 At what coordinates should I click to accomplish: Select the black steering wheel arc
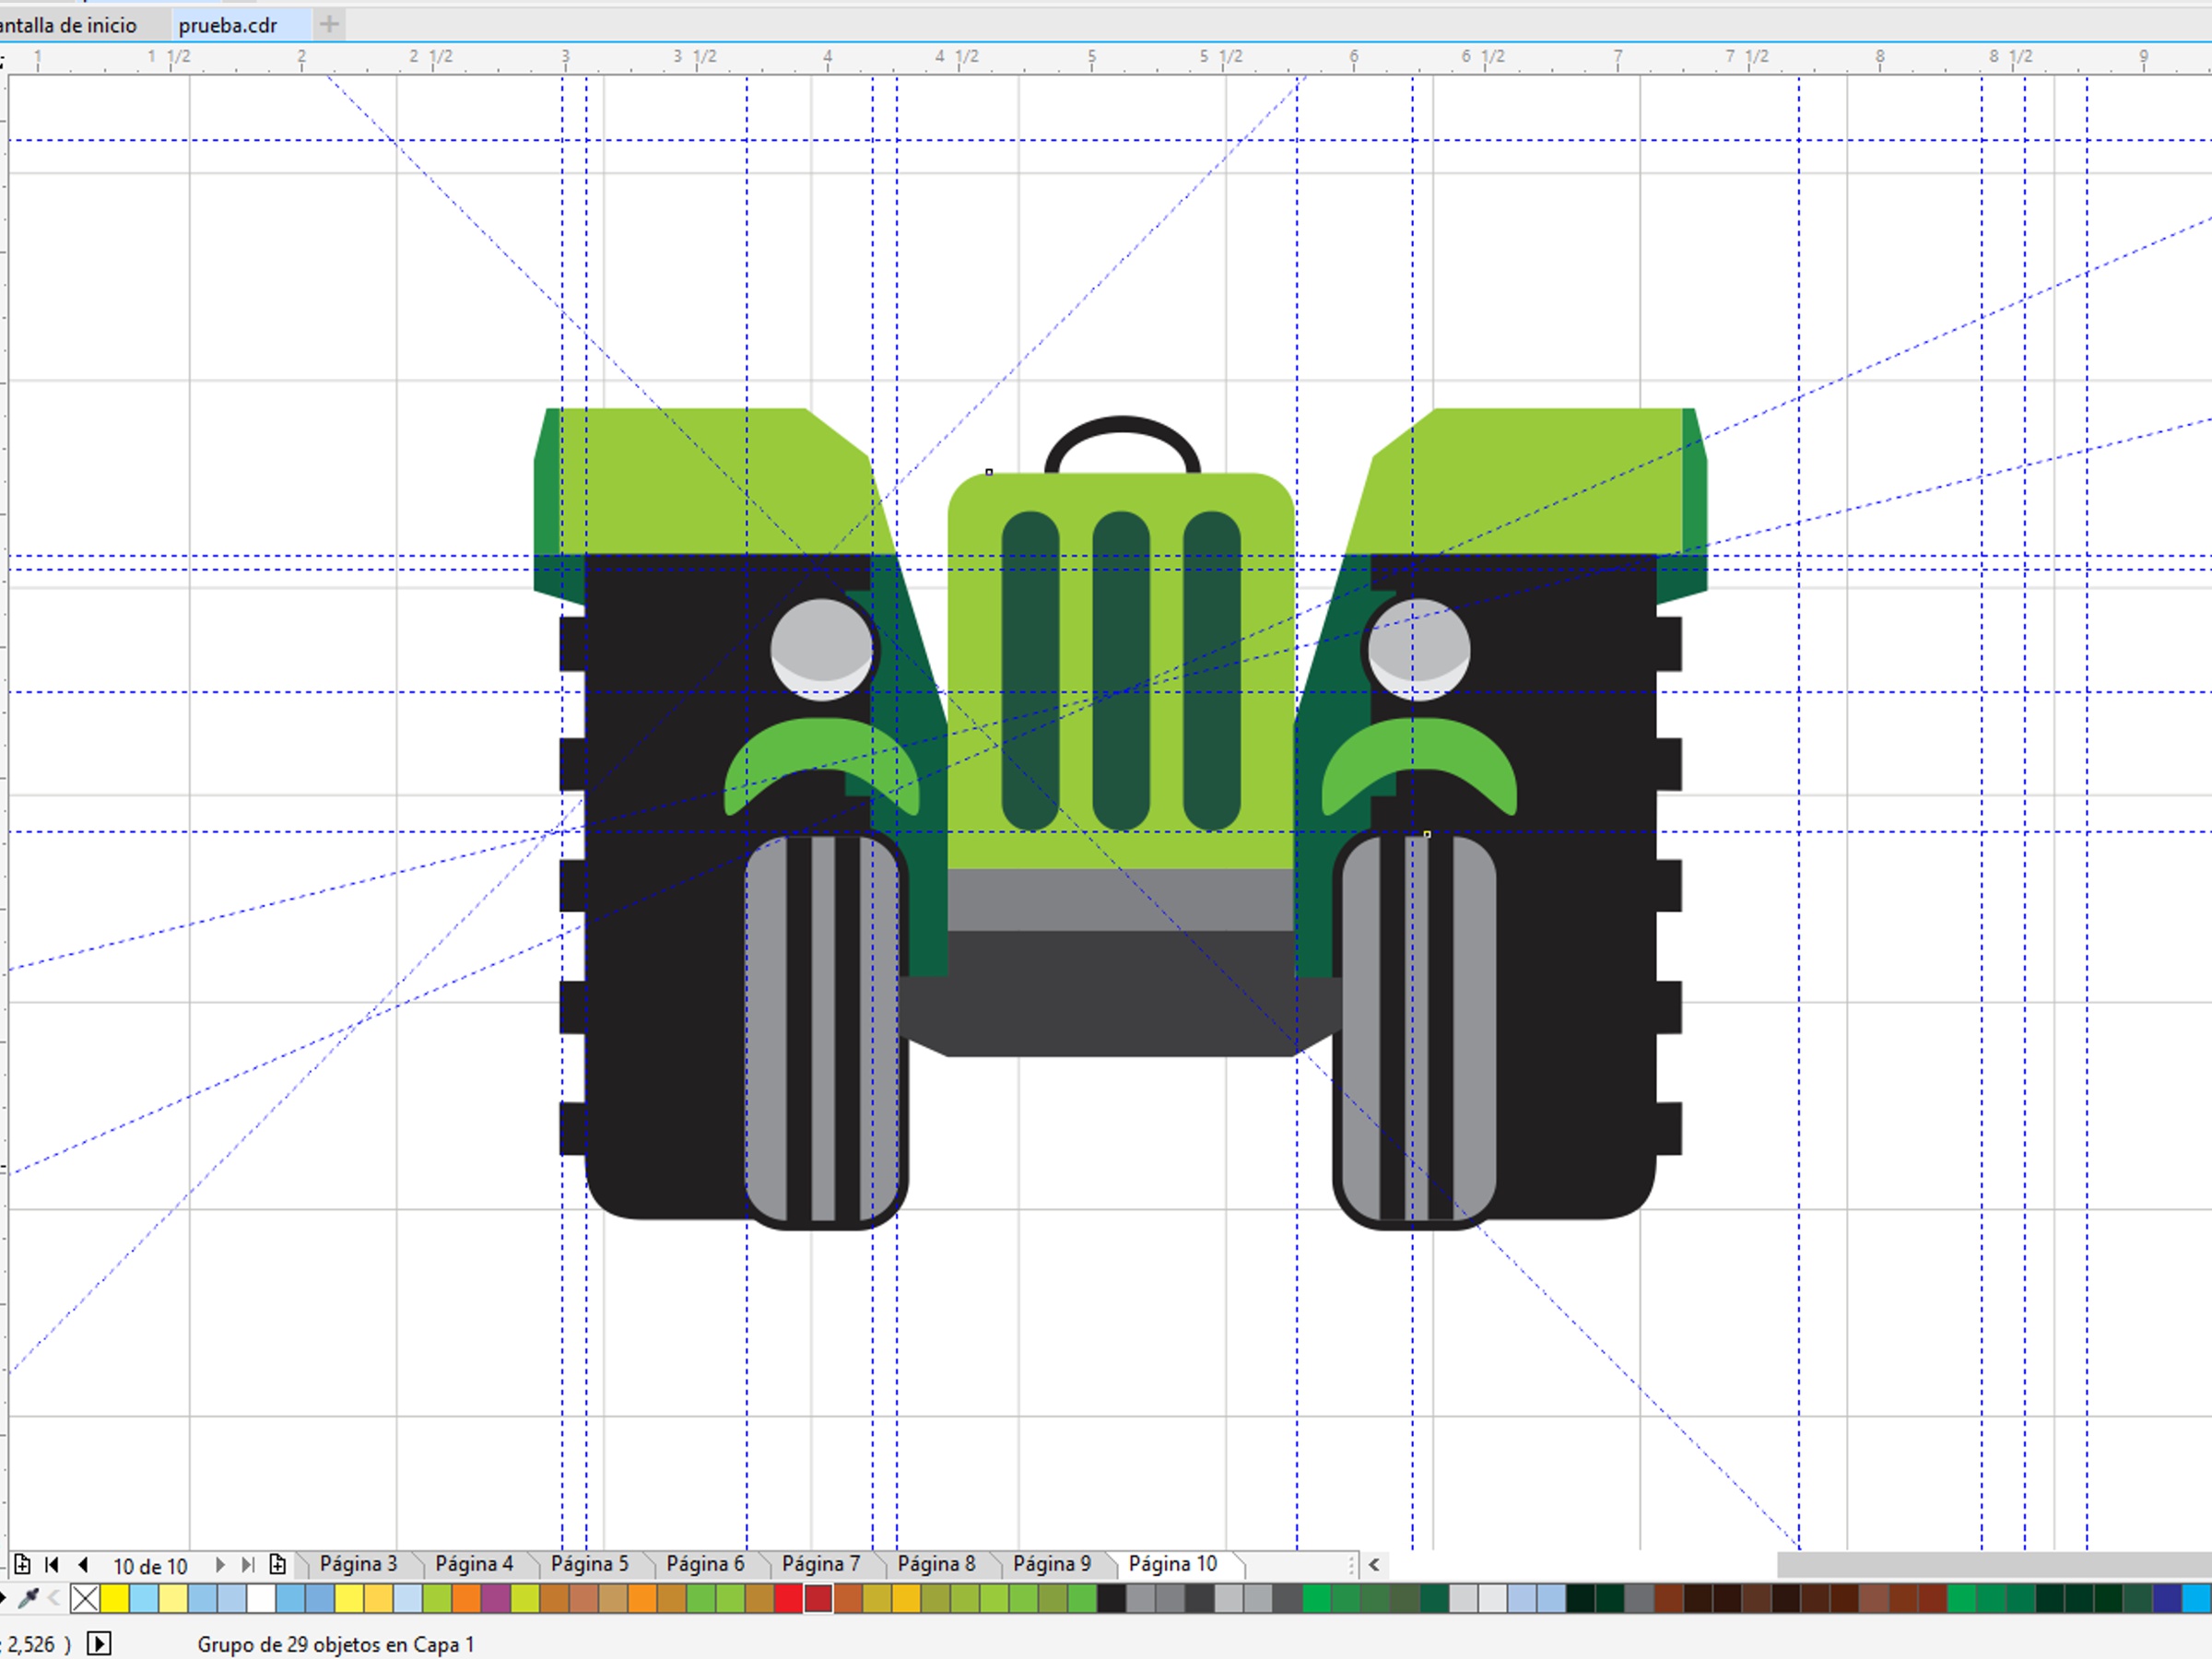pos(1122,425)
